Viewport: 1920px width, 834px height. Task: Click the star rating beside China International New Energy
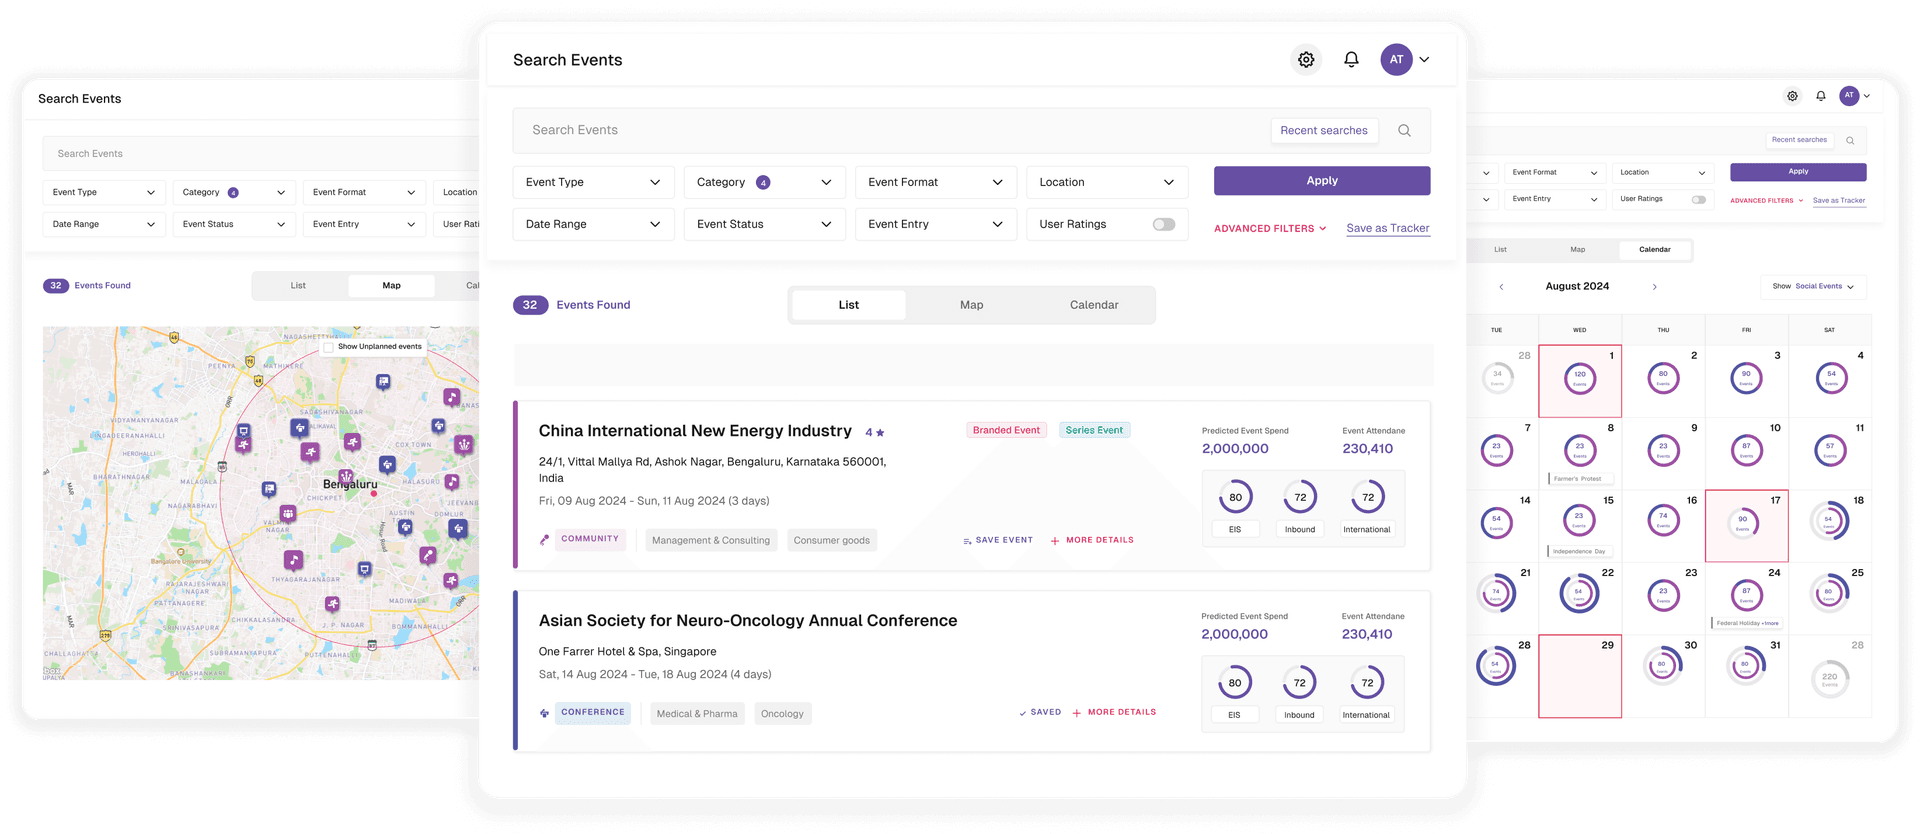[x=875, y=433]
